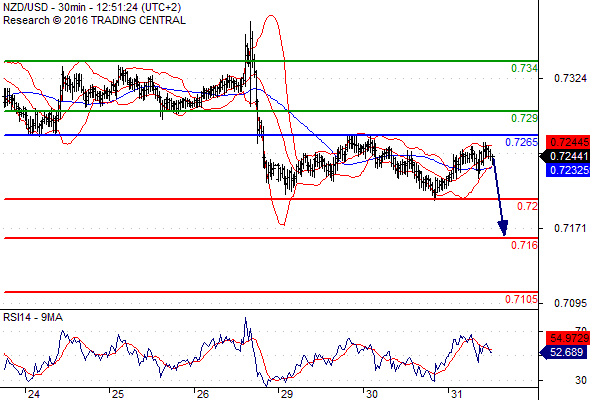This screenshot has height=400, width=590.
Task: Click the red 54.9729 RSI value tag
Action: pos(568,338)
